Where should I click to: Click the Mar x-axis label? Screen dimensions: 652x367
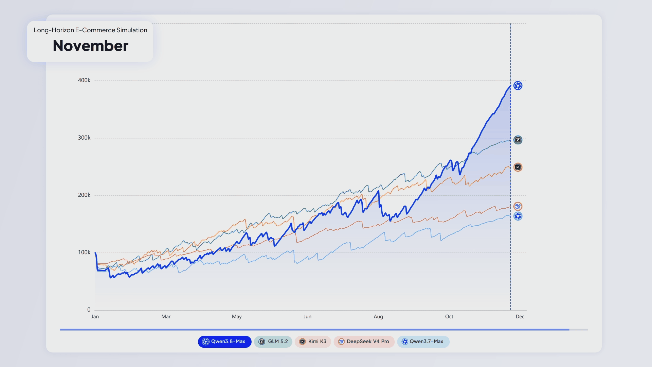[x=166, y=317]
